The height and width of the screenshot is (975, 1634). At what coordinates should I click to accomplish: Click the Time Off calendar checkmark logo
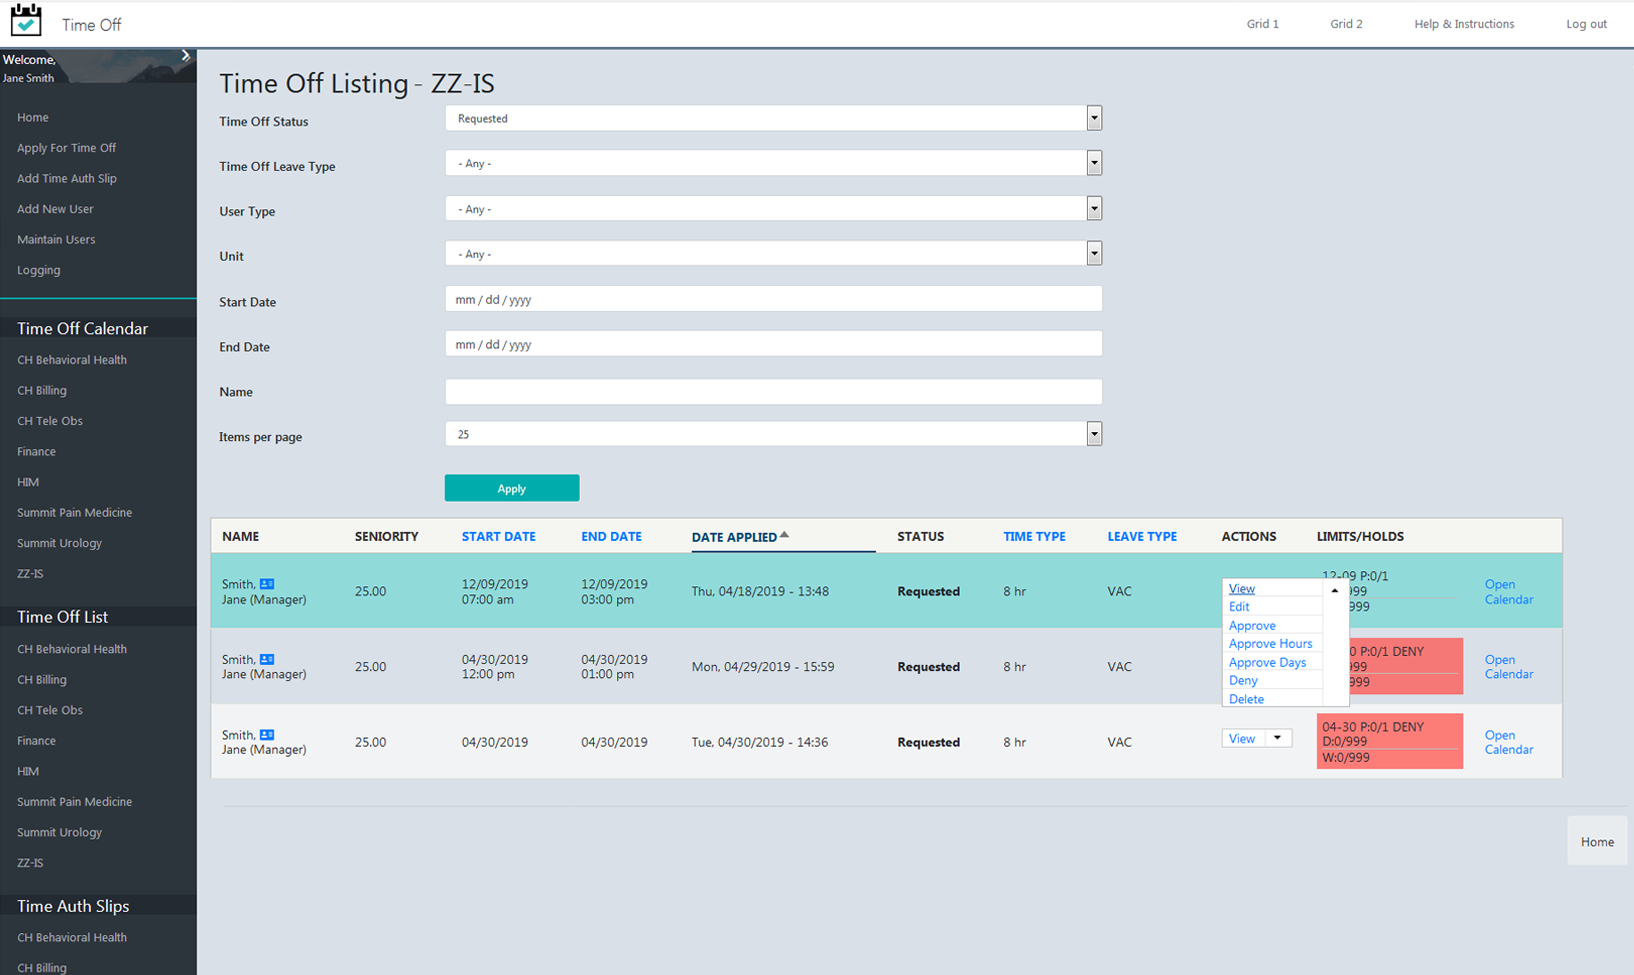pos(26,20)
